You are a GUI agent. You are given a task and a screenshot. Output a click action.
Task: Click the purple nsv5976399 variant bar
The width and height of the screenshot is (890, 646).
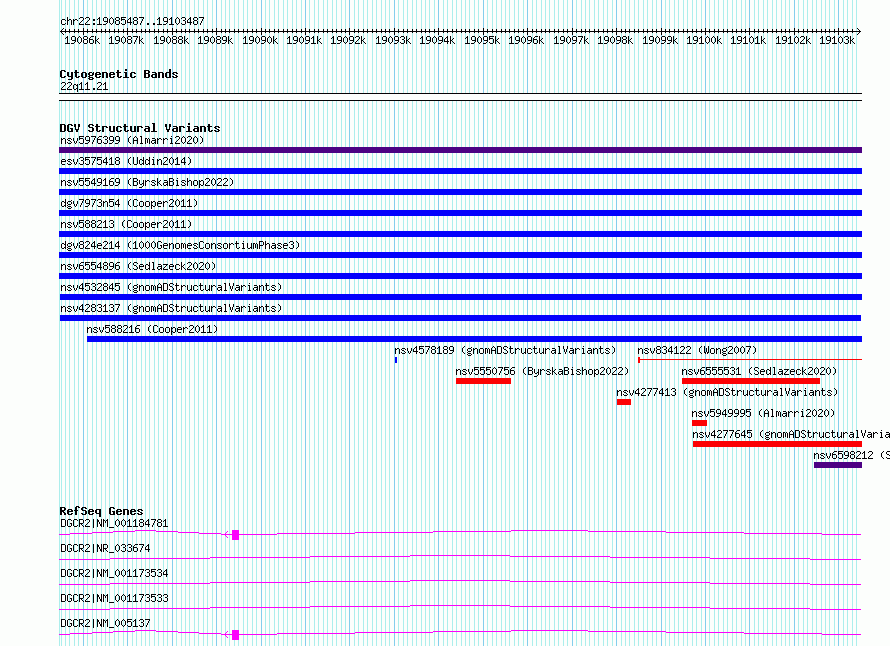point(460,150)
